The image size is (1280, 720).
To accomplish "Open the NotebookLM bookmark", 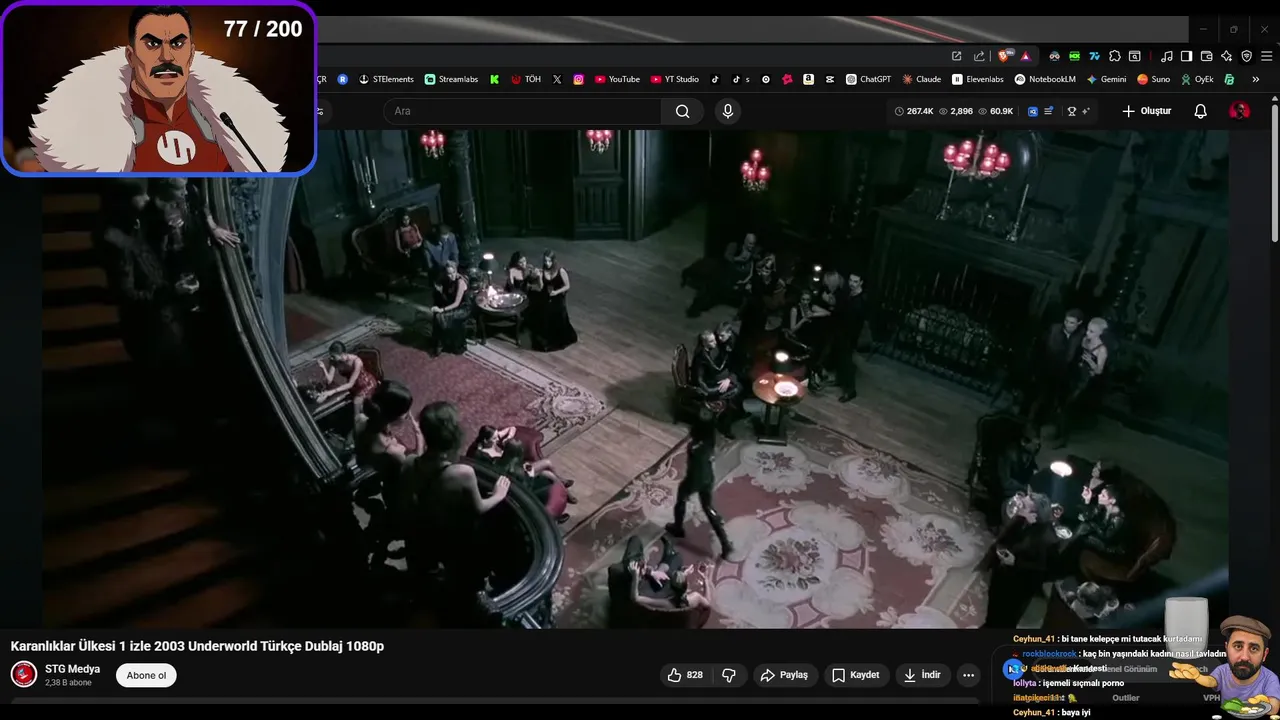I will click(1045, 79).
